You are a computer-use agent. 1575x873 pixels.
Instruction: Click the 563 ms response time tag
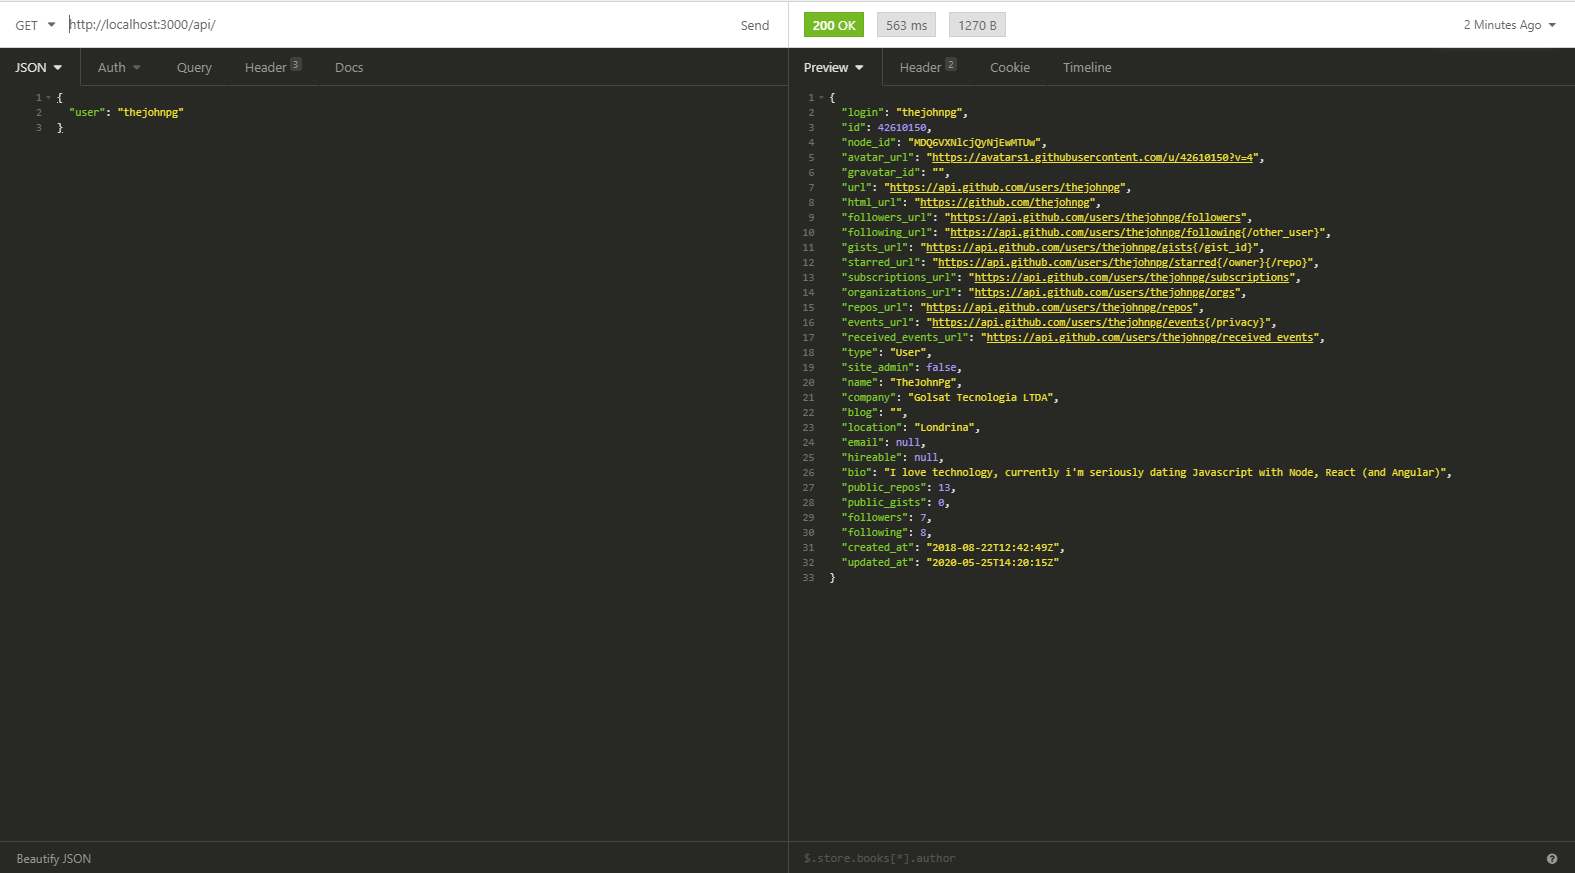tap(906, 25)
